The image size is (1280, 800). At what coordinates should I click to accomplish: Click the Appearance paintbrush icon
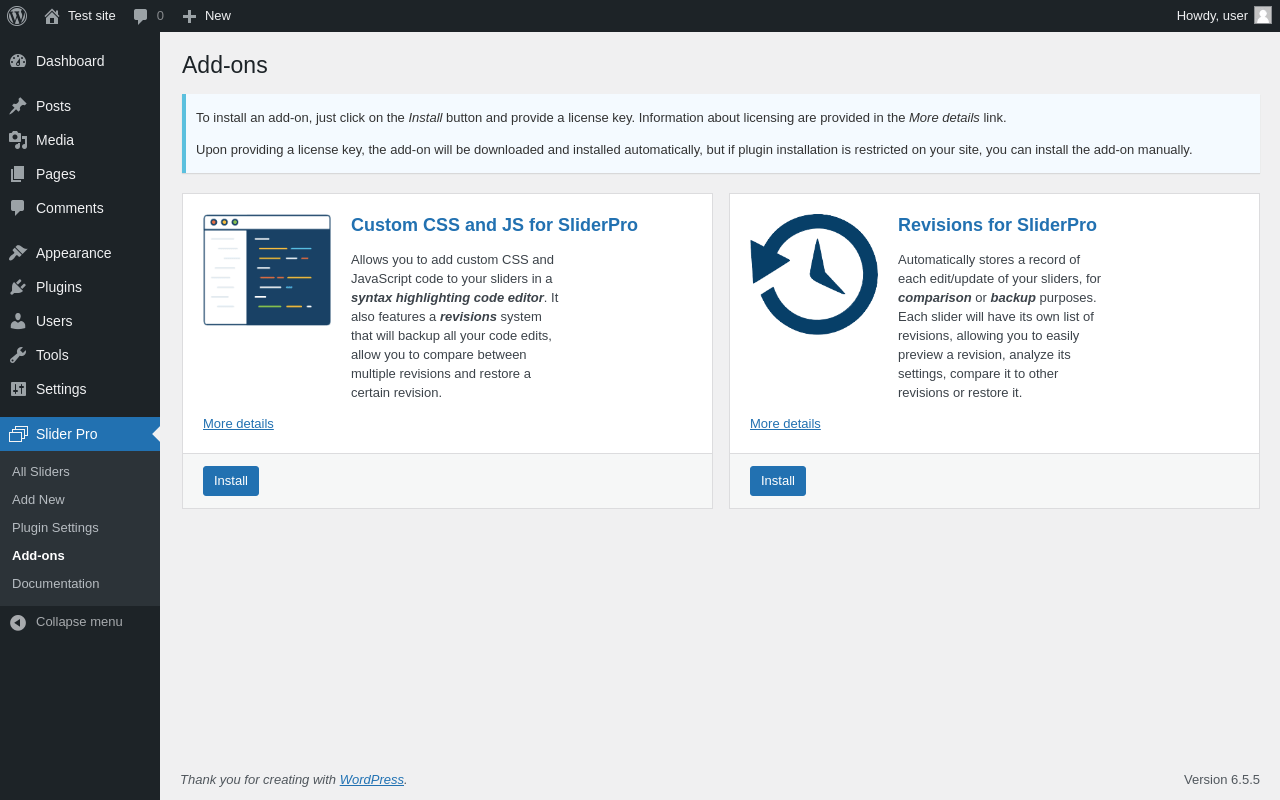pos(18,253)
